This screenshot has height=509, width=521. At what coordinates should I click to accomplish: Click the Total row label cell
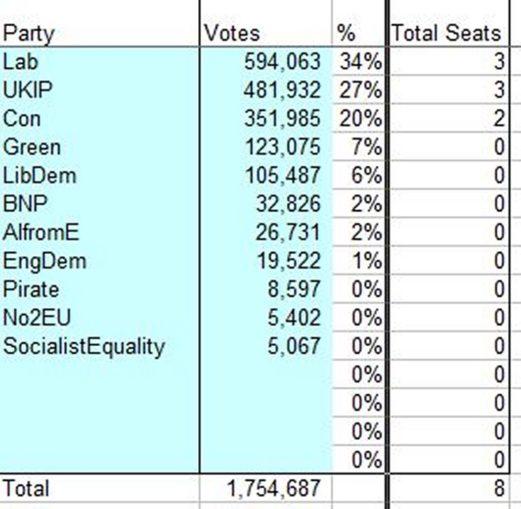click(100, 488)
